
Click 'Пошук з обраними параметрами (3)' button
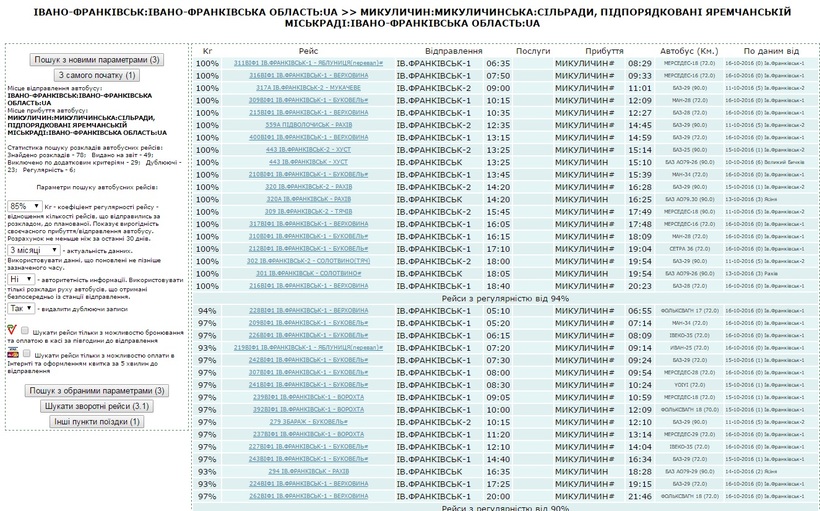click(x=97, y=391)
